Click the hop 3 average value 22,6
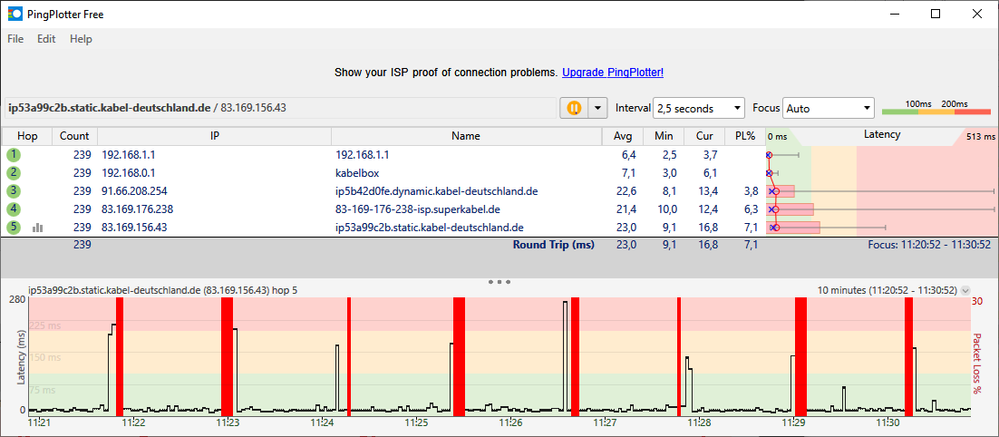This screenshot has height=437, width=999. pos(628,191)
